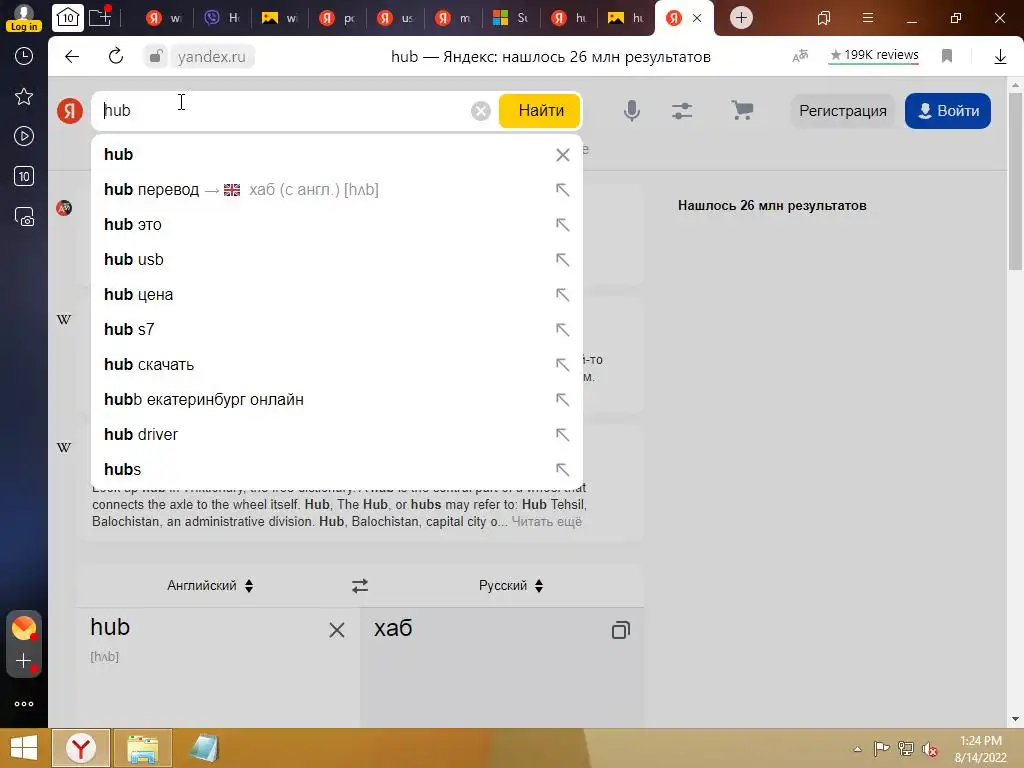The image size is (1024, 768).
Task: Click the Log in profile avatar
Action: pyautogui.click(x=24, y=18)
